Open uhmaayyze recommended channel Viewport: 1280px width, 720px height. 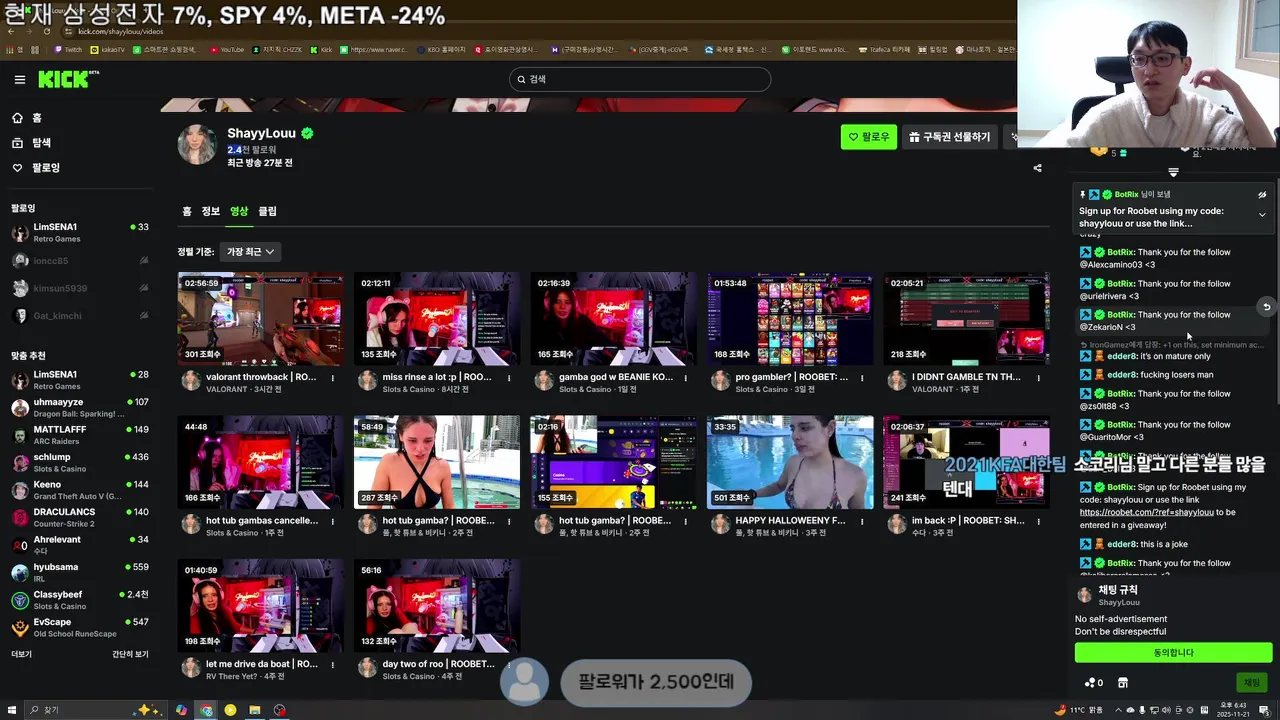(80, 407)
